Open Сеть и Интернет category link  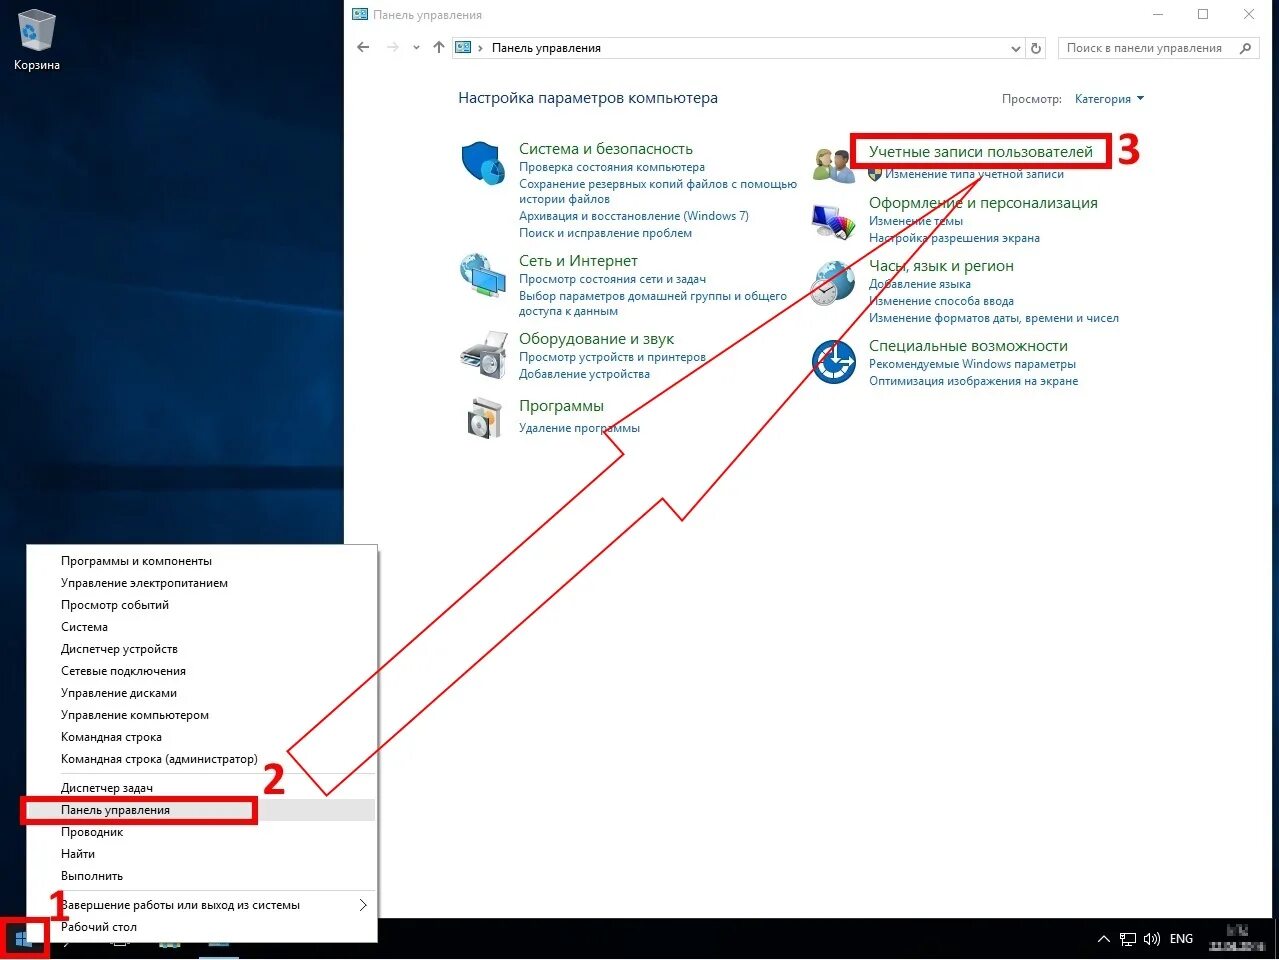click(578, 261)
